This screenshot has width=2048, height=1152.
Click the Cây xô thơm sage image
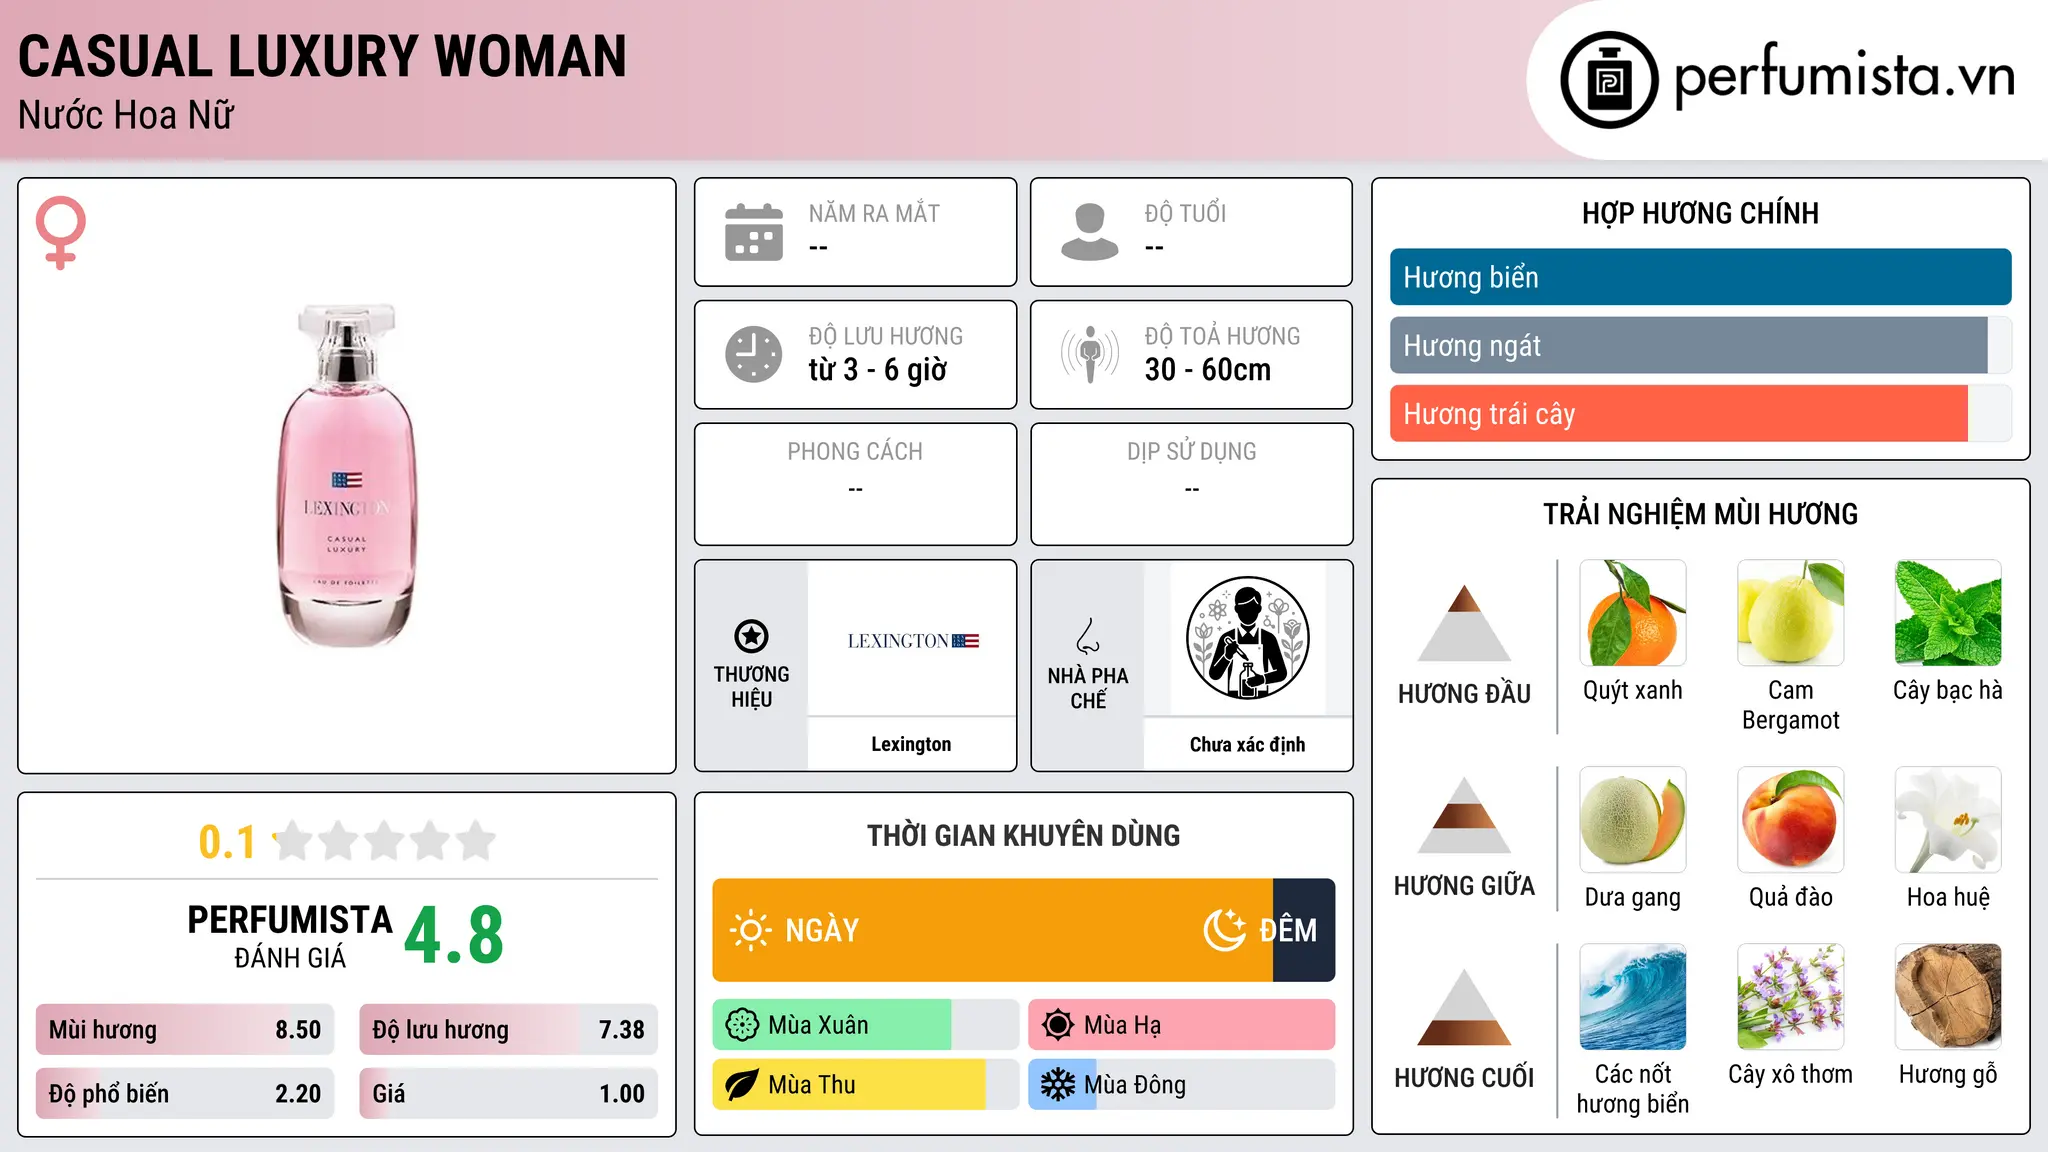(1791, 997)
